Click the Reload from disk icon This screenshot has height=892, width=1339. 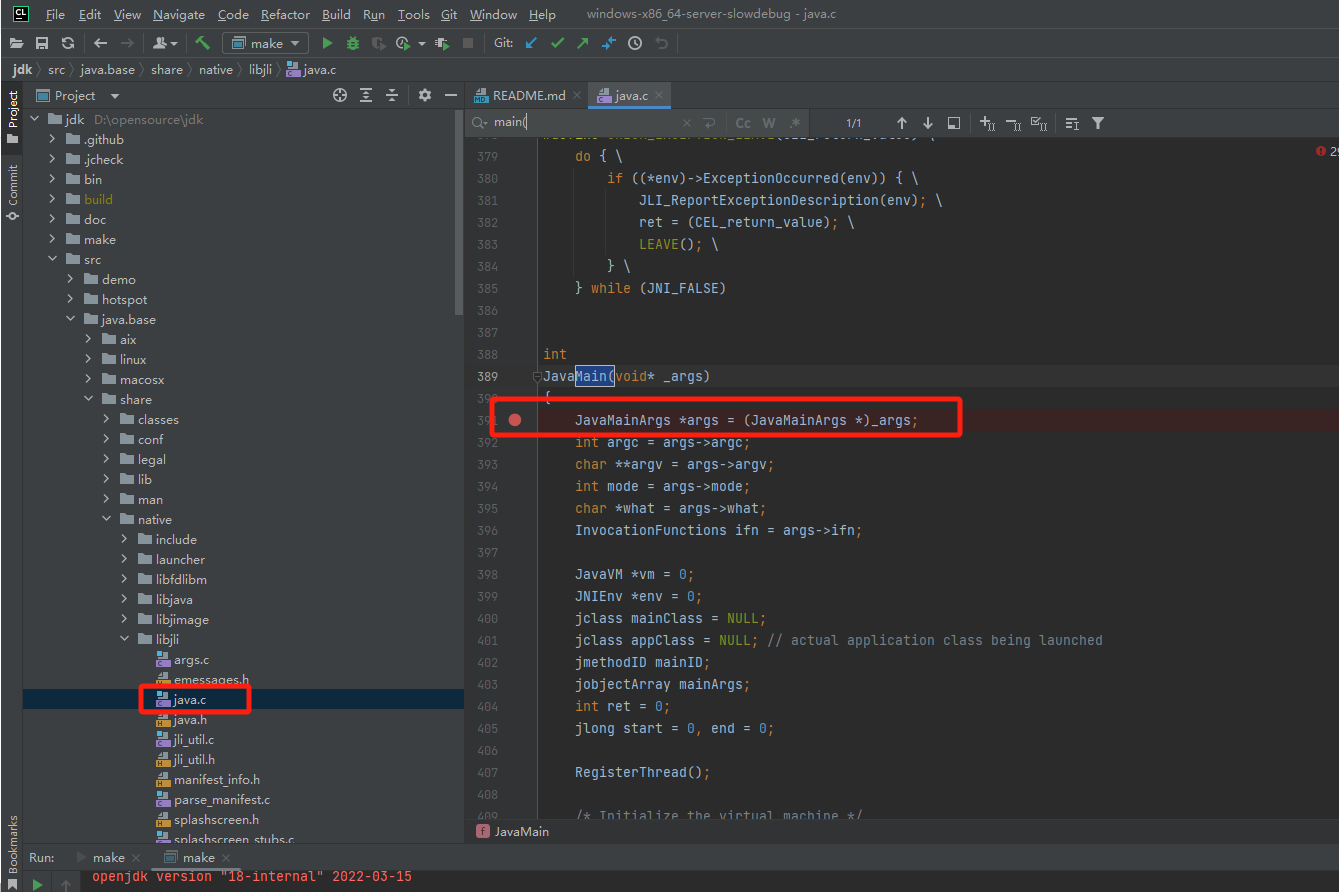point(68,43)
